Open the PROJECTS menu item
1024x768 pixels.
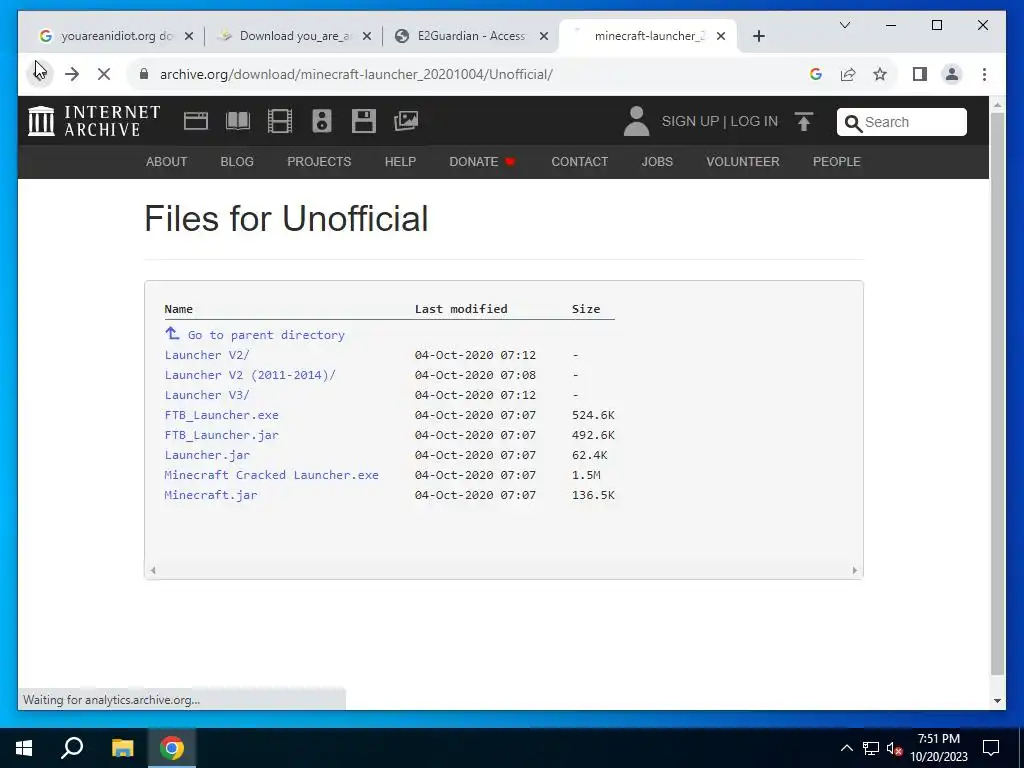(x=319, y=162)
